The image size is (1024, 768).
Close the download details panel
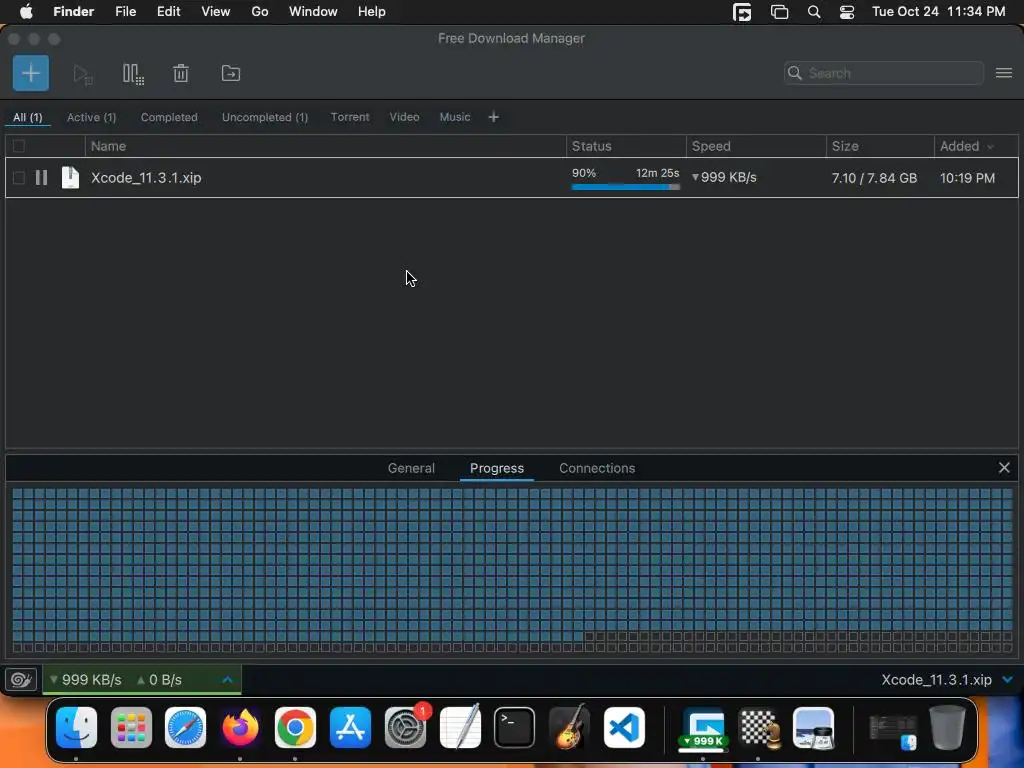coord(1004,468)
